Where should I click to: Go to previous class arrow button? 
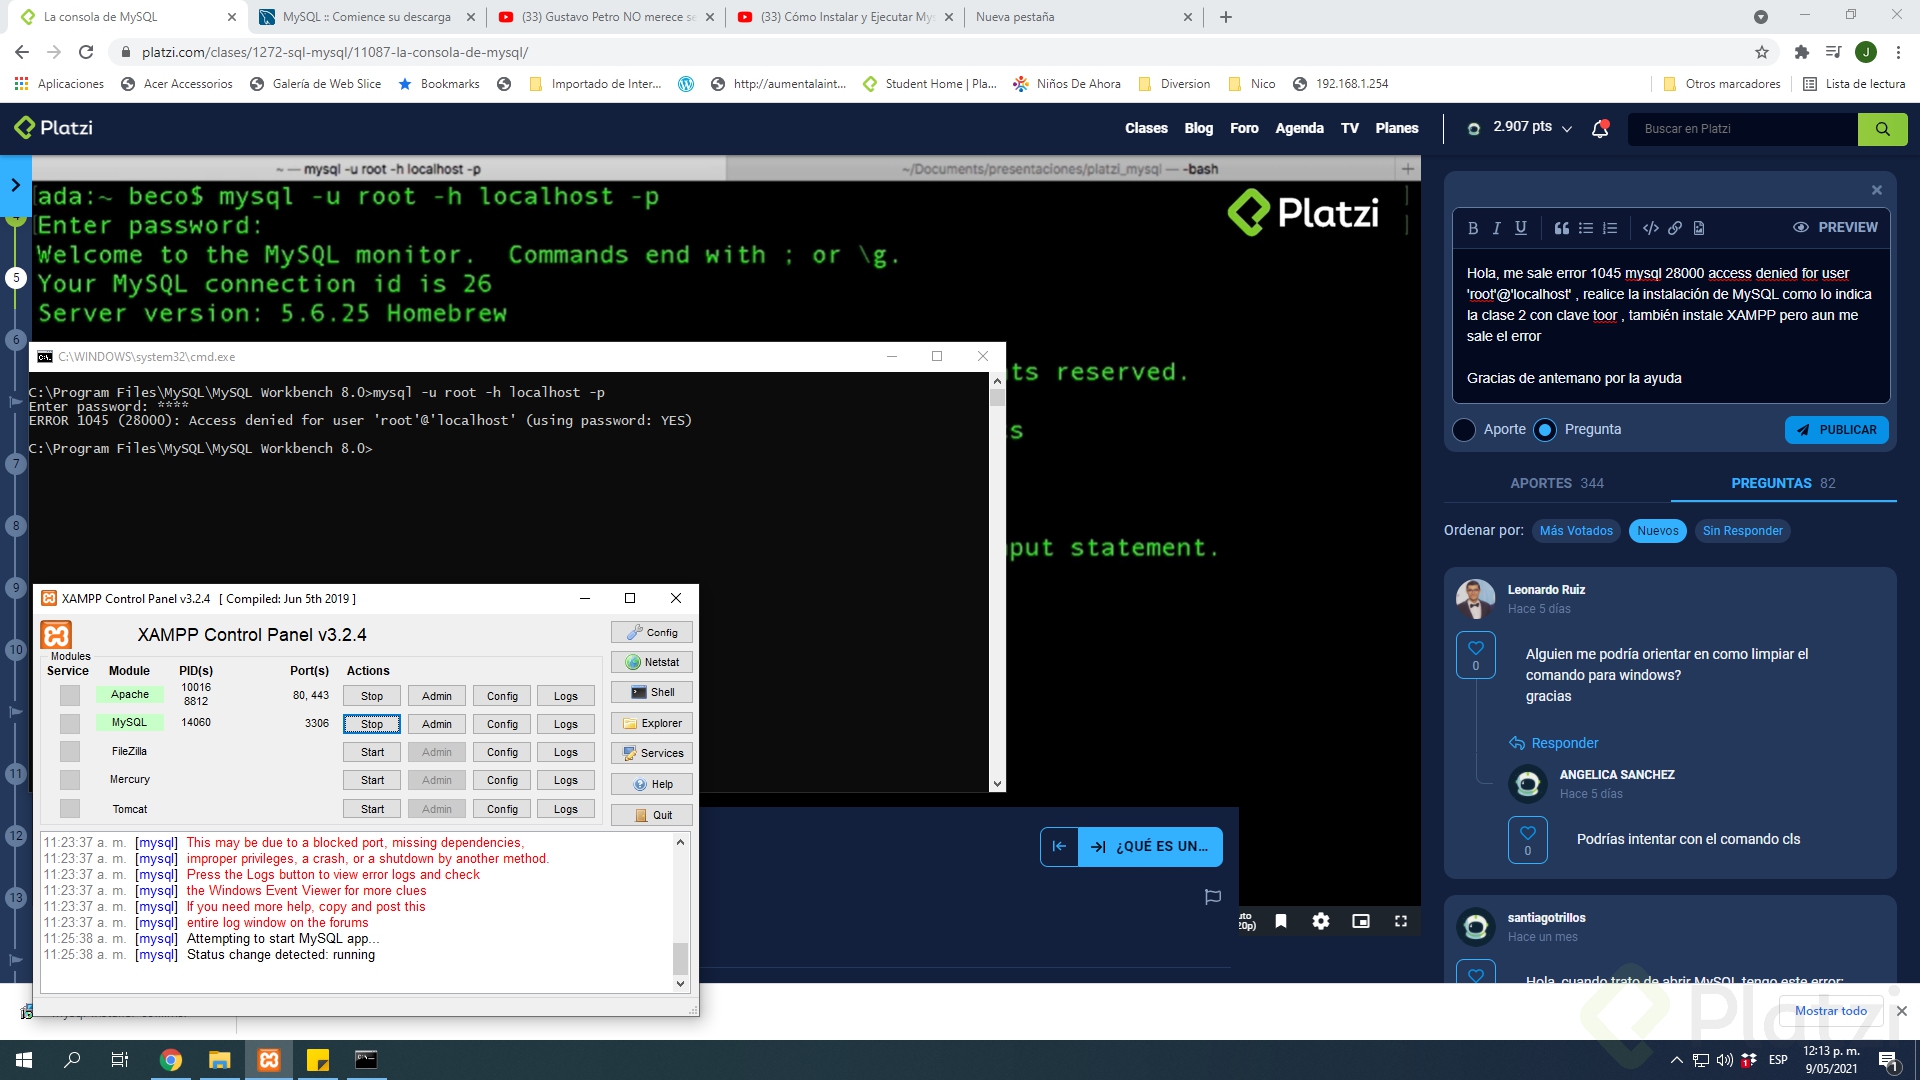1059,846
